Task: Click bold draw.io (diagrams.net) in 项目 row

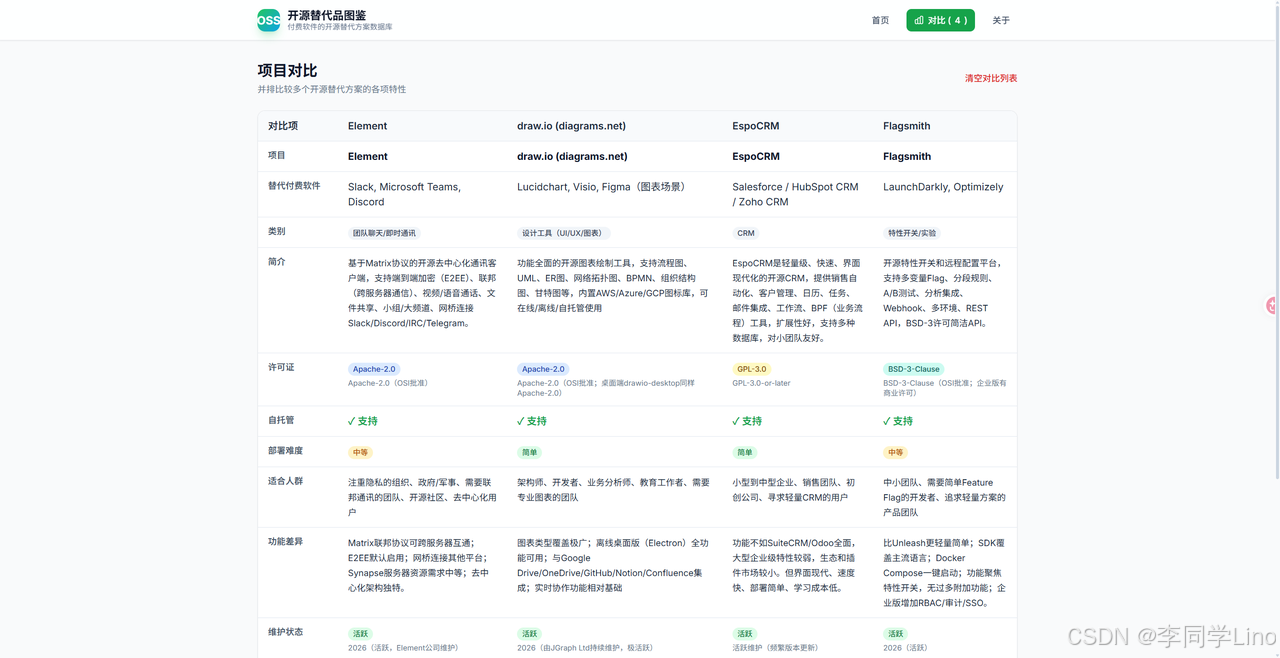Action: (x=572, y=156)
